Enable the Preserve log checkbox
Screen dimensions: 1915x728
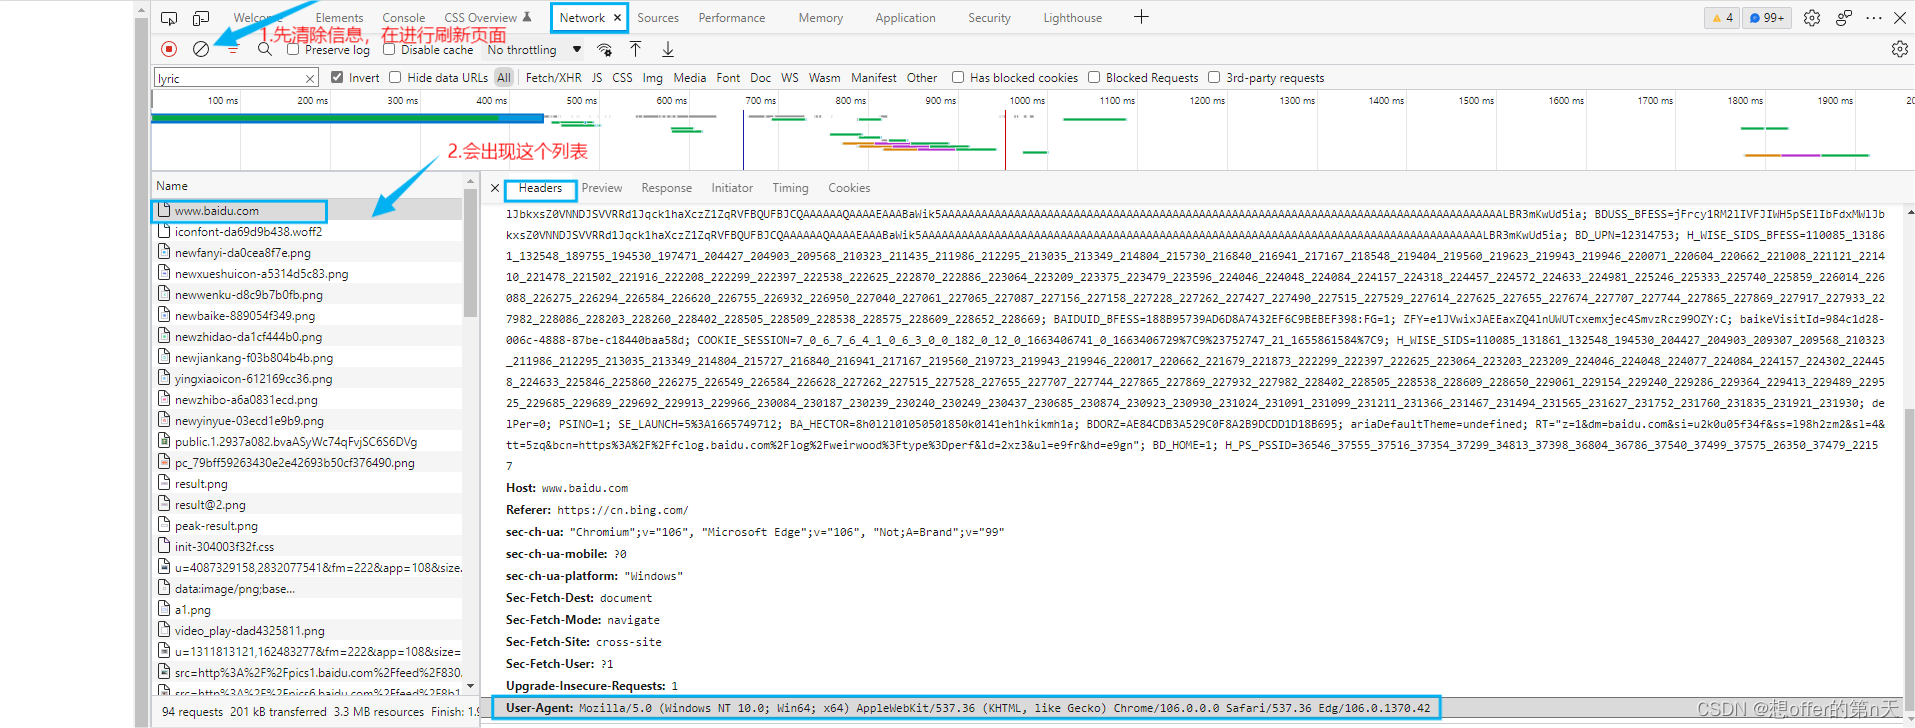coord(293,49)
